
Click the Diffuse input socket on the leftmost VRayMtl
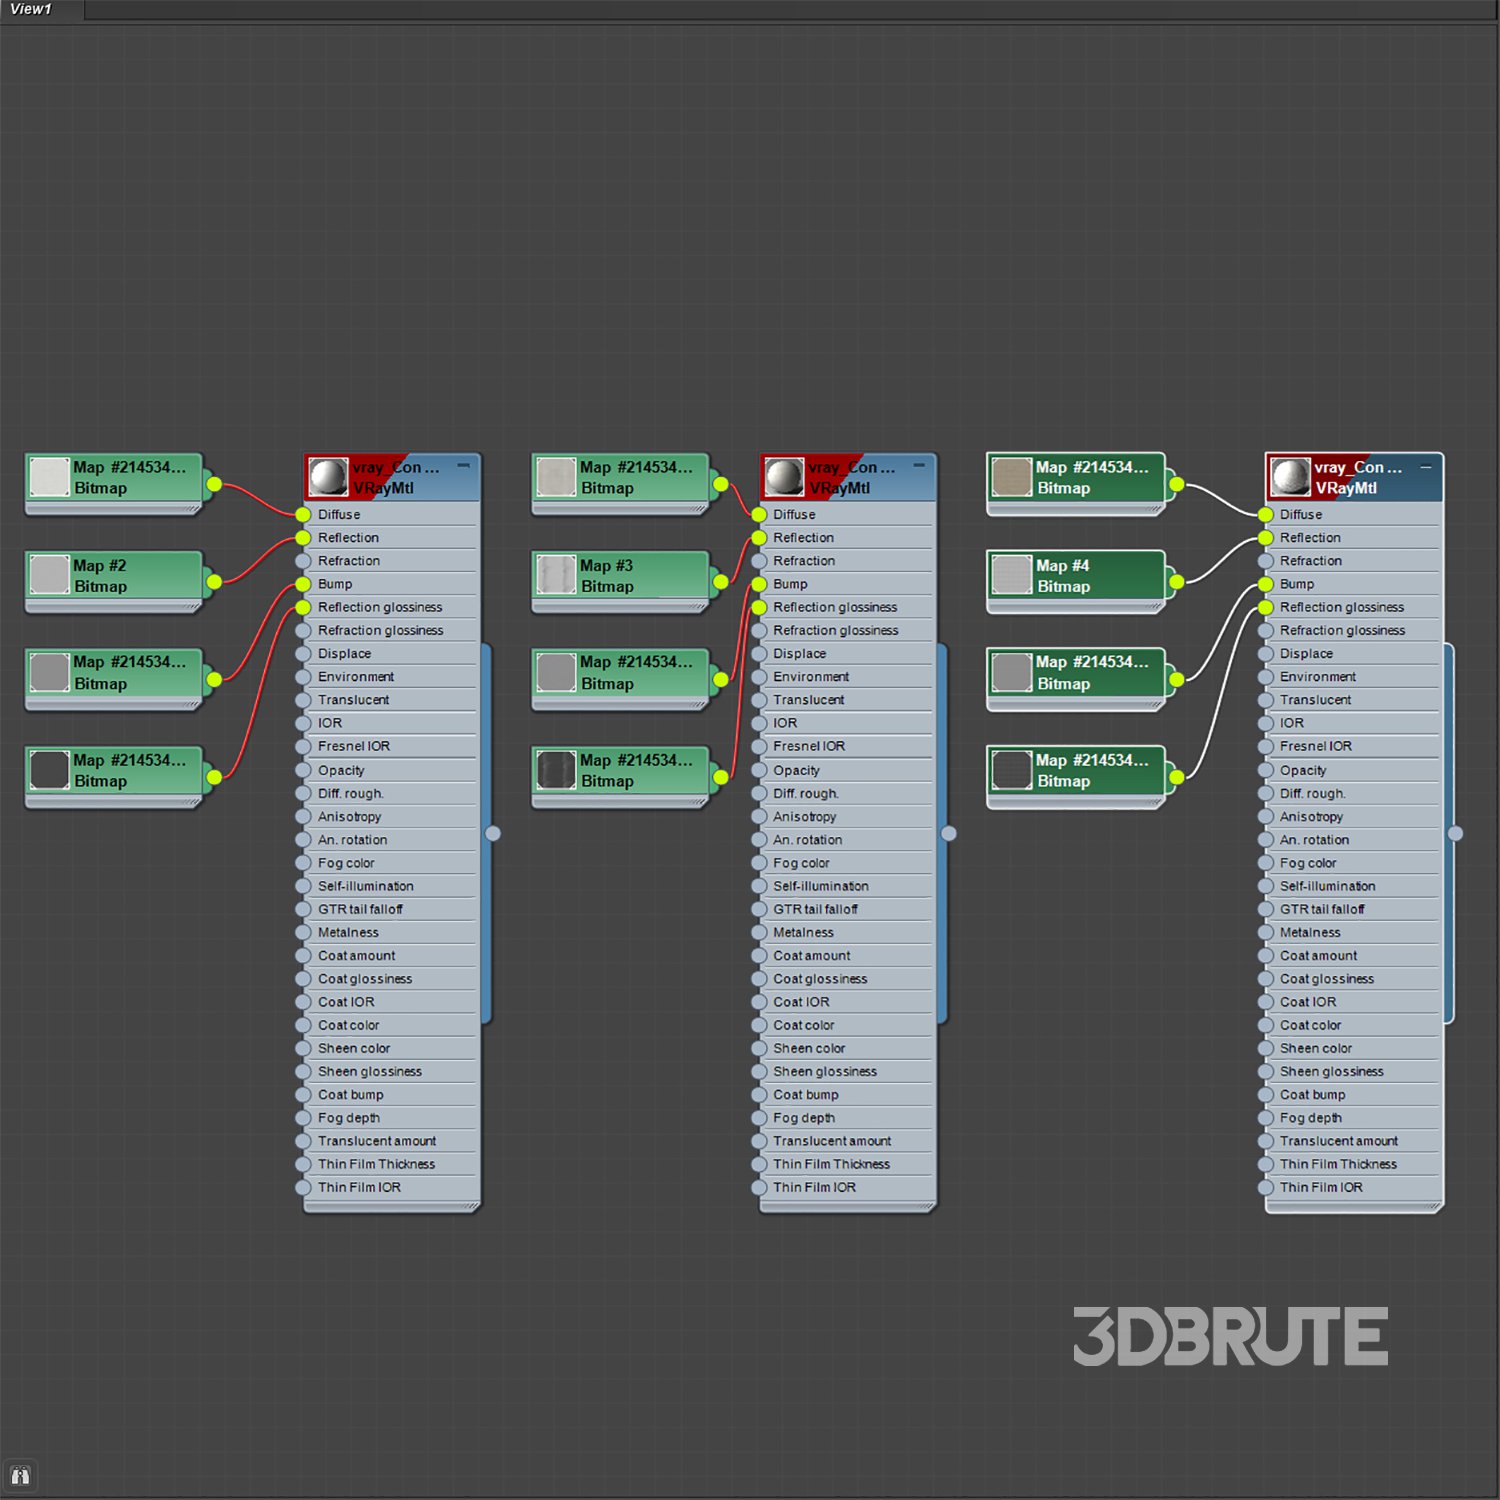tap(303, 514)
